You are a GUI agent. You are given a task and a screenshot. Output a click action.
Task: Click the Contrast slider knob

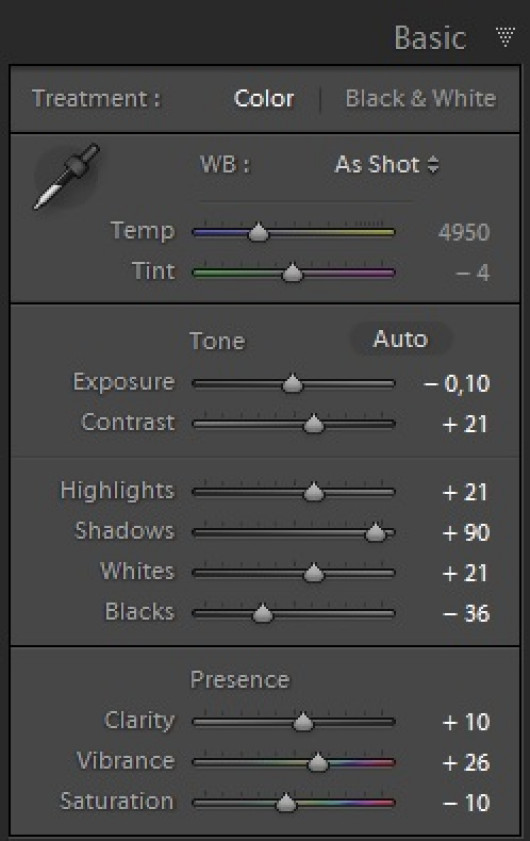pyautogui.click(x=314, y=424)
